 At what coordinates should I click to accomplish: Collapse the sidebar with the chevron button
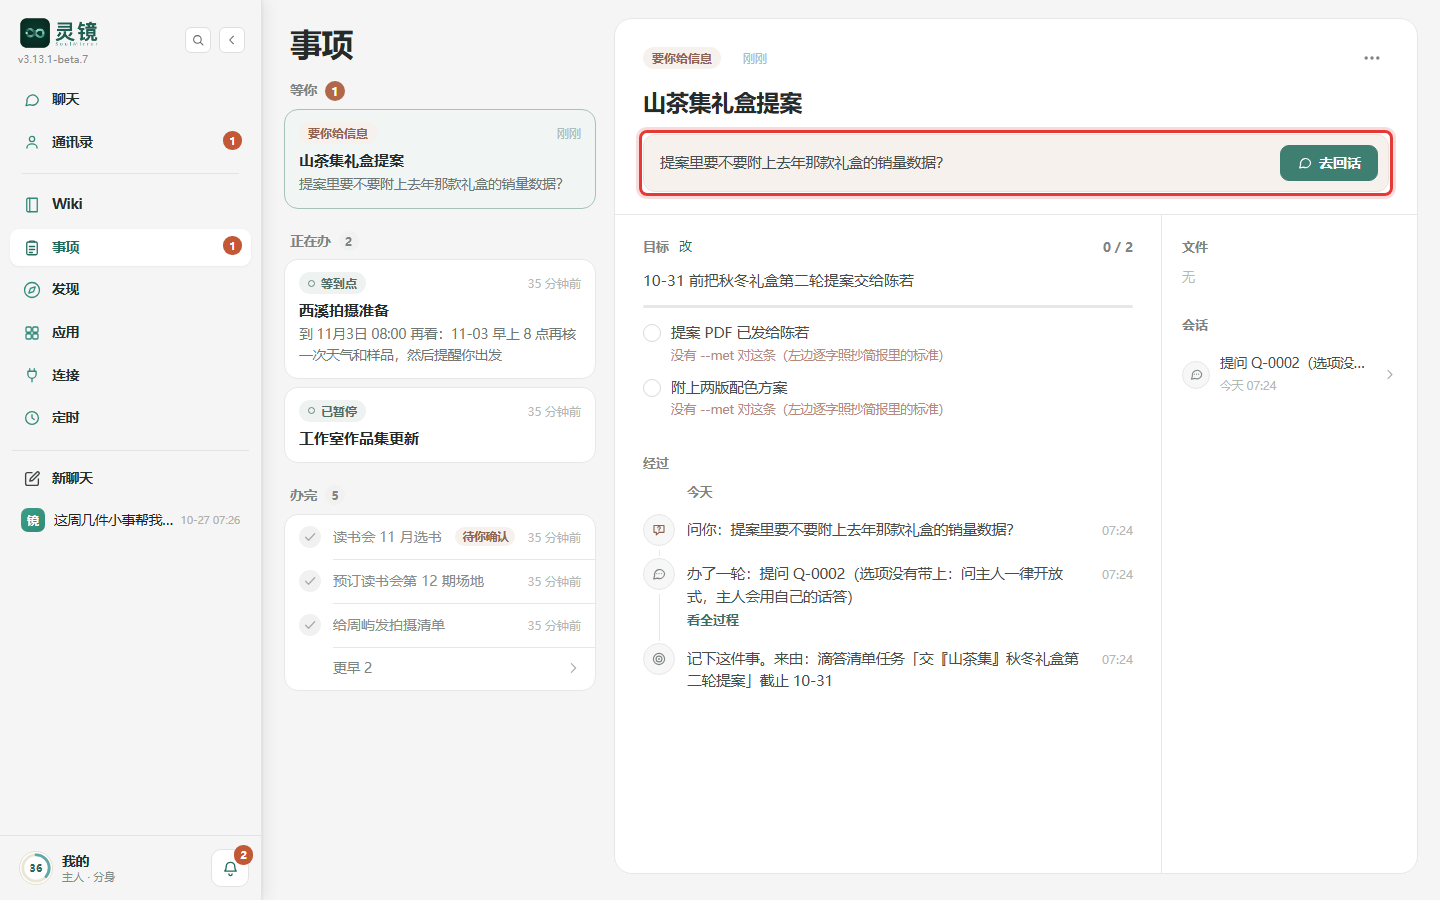232,40
